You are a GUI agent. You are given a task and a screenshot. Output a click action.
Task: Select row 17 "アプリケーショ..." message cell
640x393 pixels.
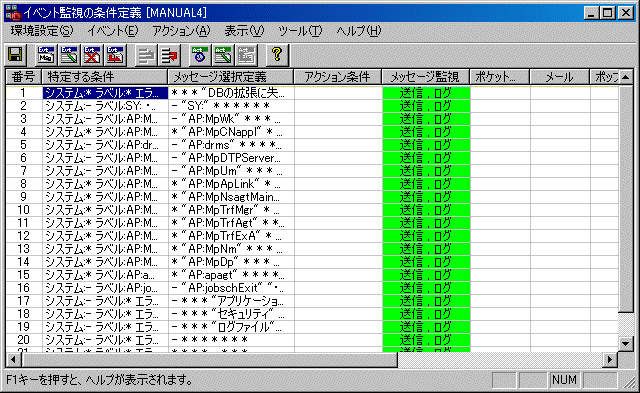(231, 301)
